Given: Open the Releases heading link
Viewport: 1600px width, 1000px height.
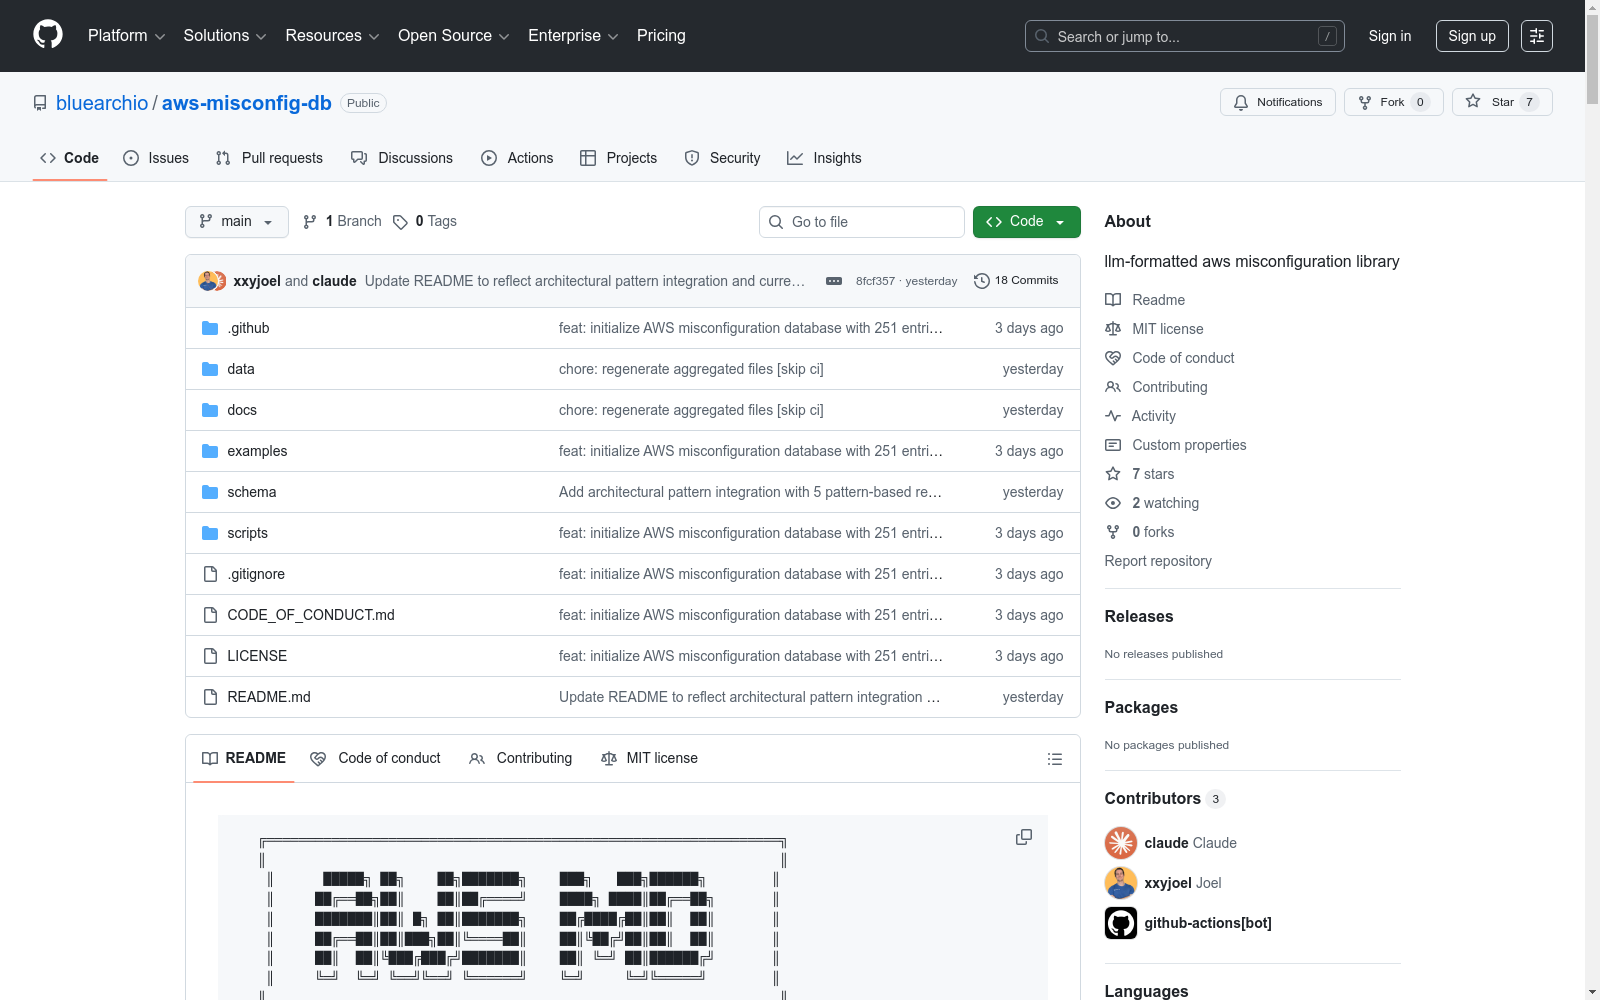Looking at the screenshot, I should click(x=1139, y=616).
